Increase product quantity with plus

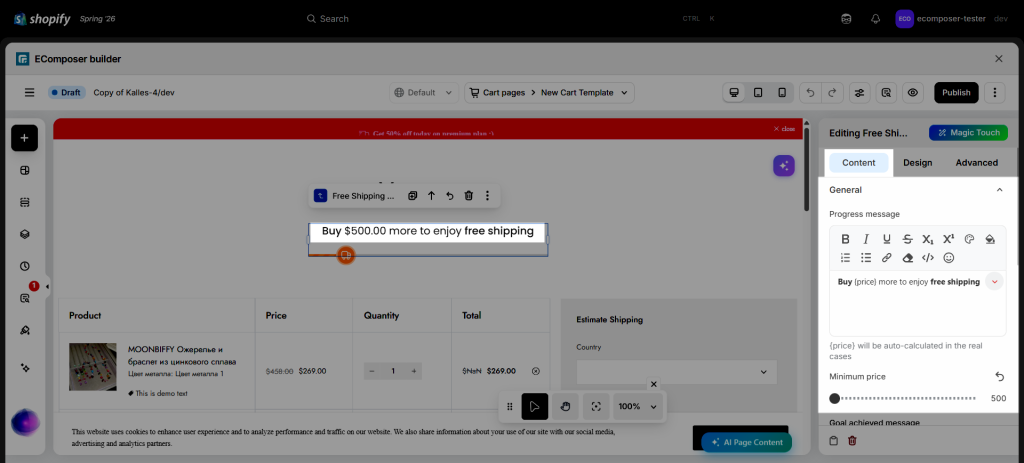pos(413,371)
